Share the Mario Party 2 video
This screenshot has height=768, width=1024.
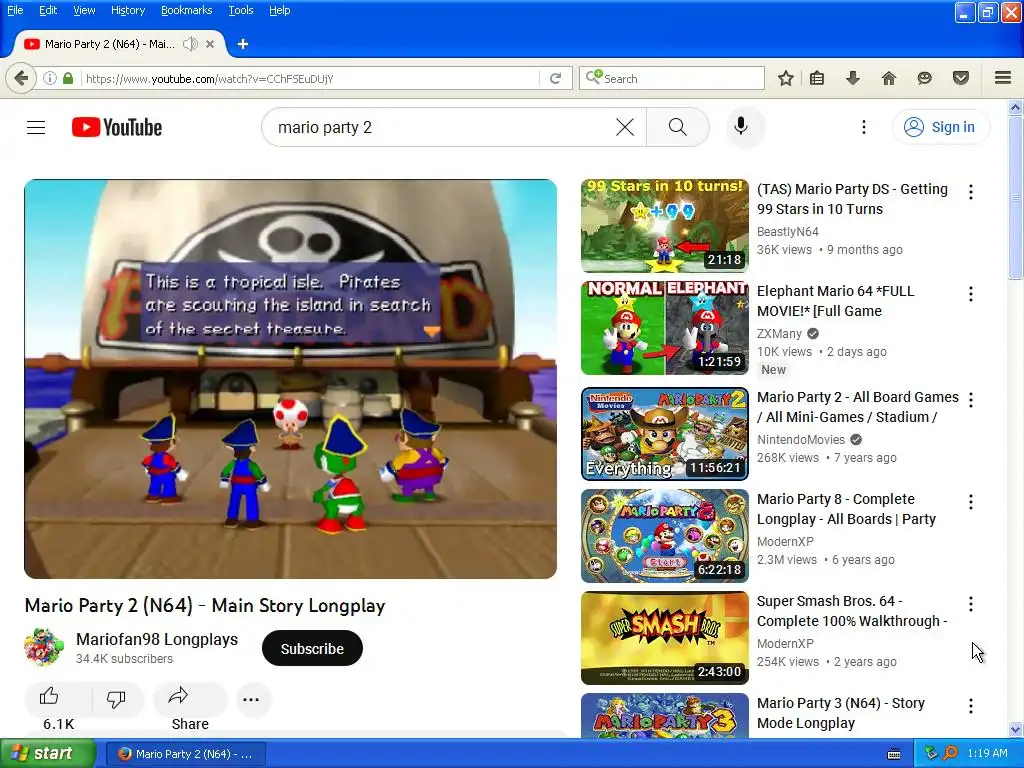pyautogui.click(x=190, y=699)
